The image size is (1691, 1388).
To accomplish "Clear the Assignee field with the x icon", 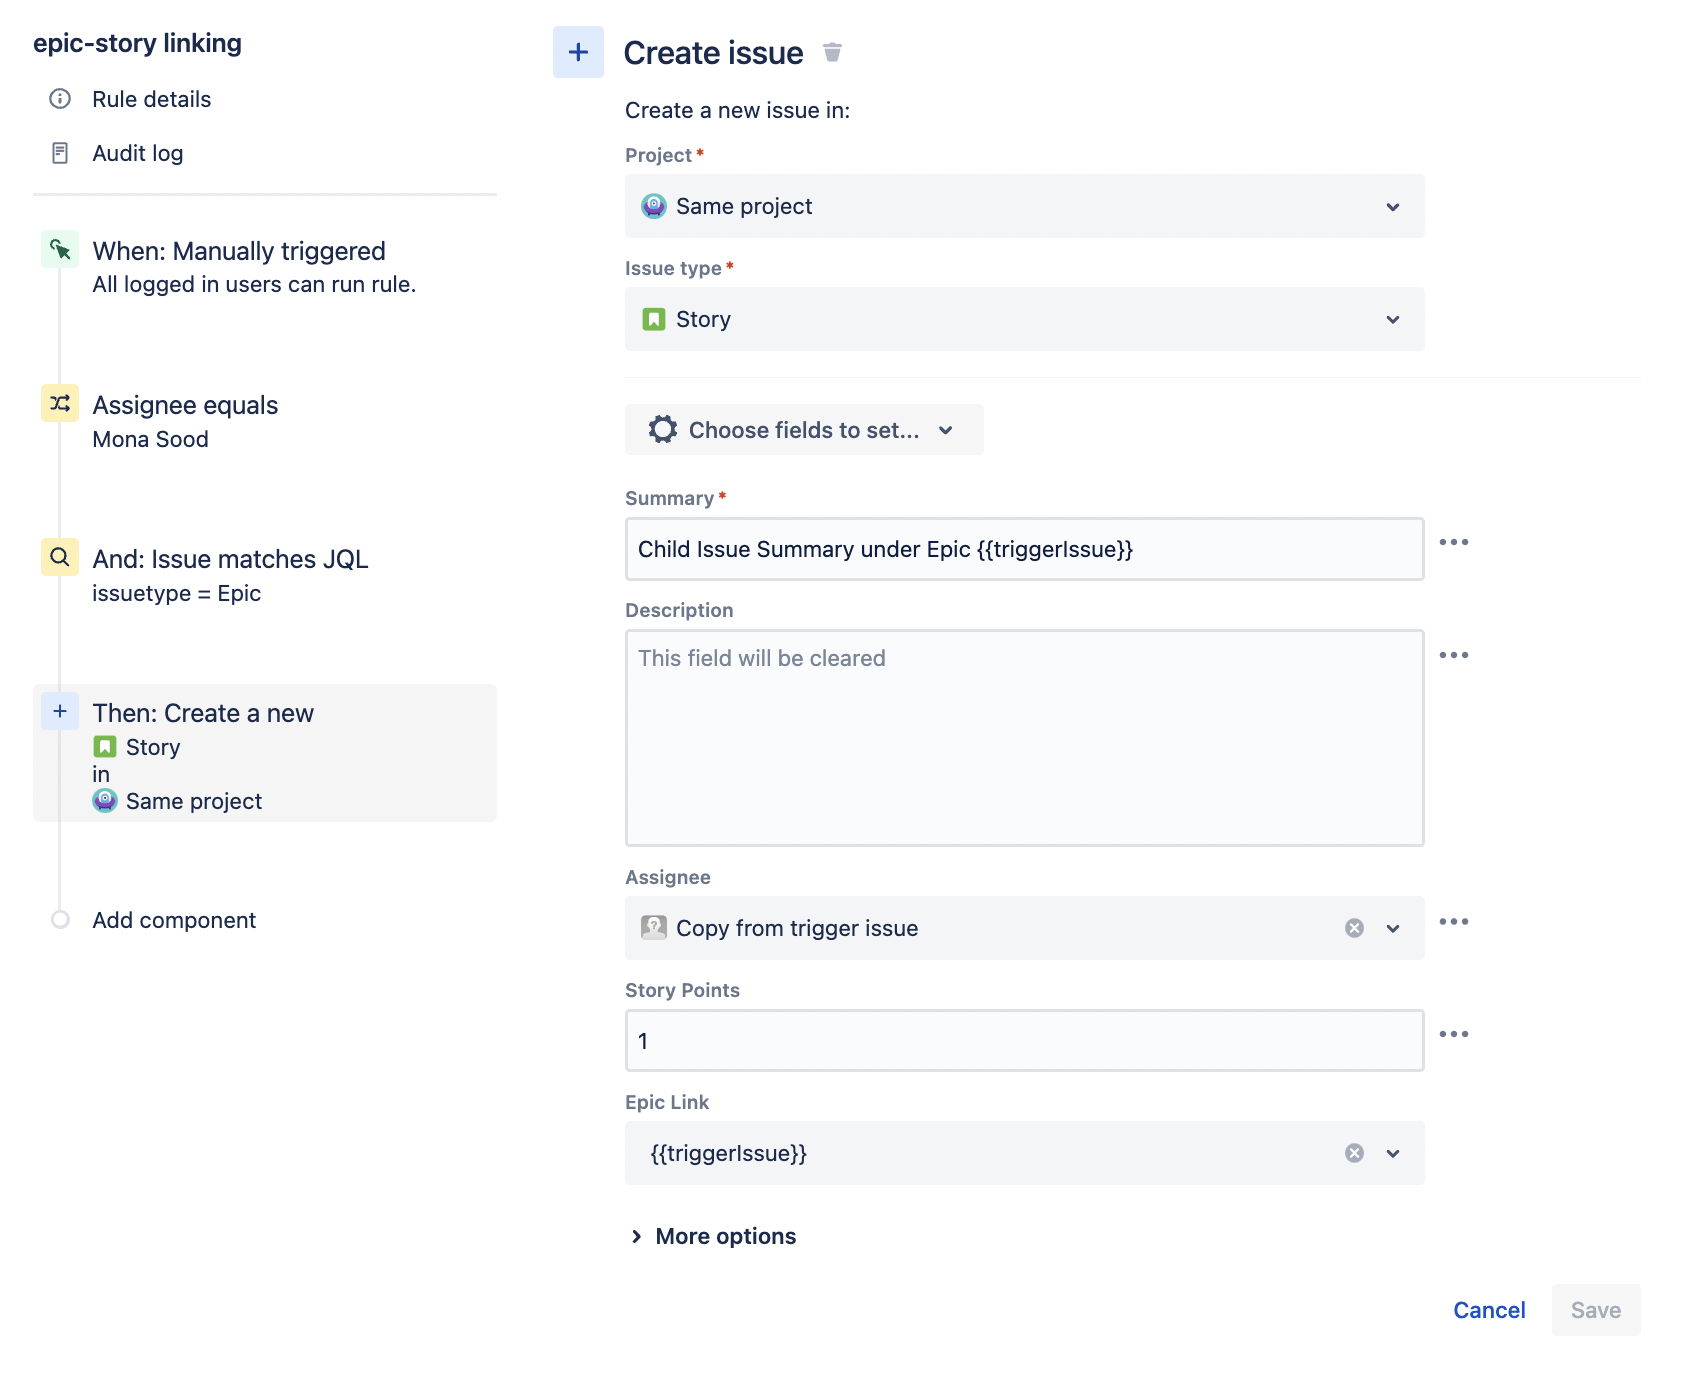I will tap(1354, 928).
